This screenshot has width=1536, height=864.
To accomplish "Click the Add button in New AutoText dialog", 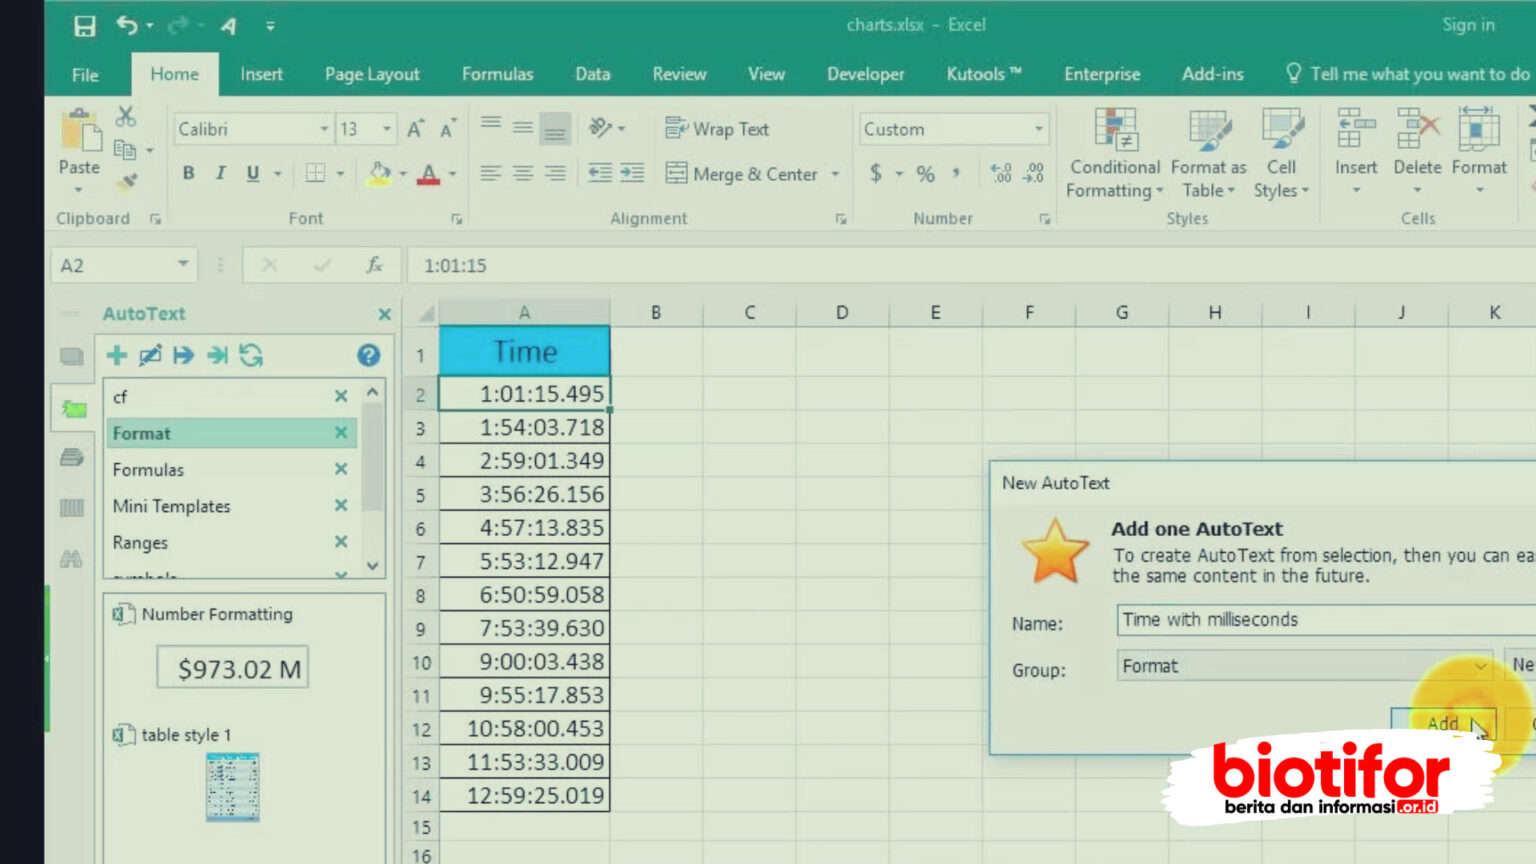I will [x=1444, y=723].
